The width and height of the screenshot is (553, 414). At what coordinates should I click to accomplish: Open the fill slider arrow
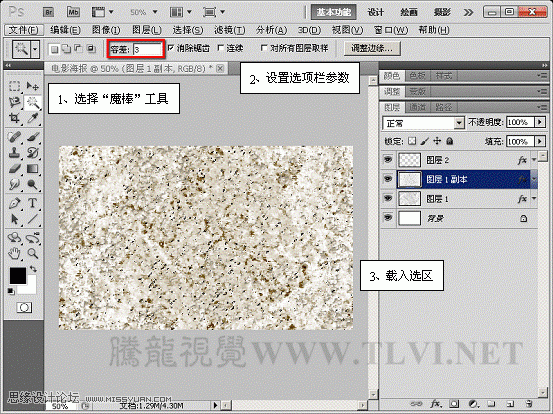pos(540,141)
